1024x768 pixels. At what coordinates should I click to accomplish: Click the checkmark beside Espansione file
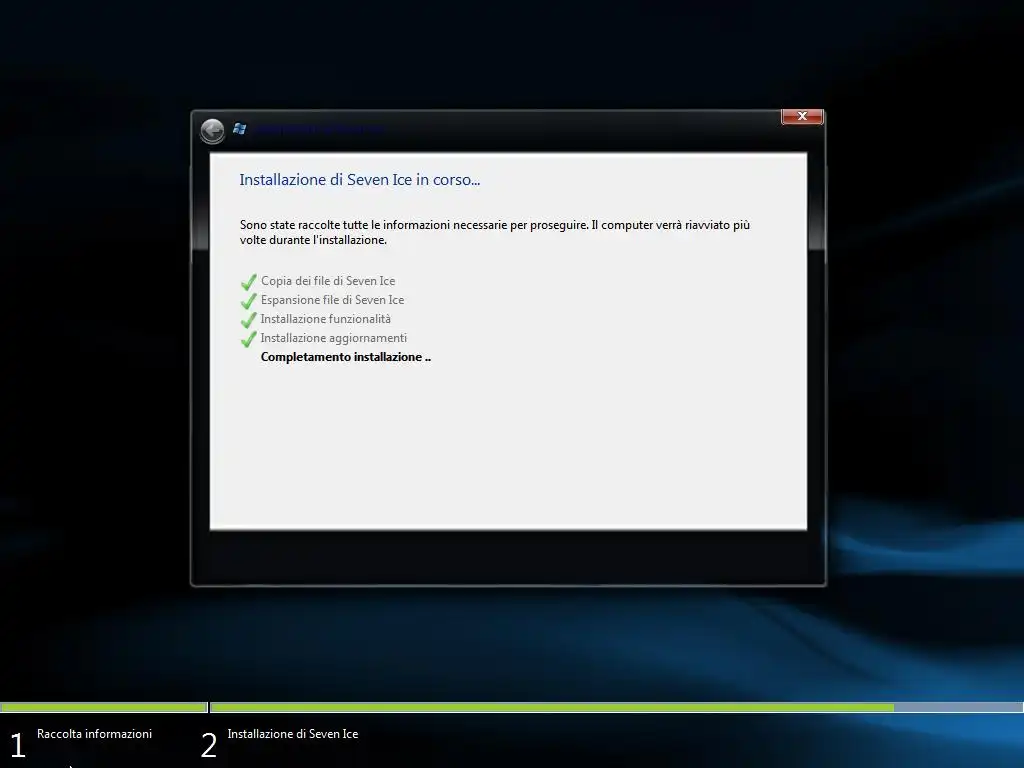pyautogui.click(x=248, y=301)
